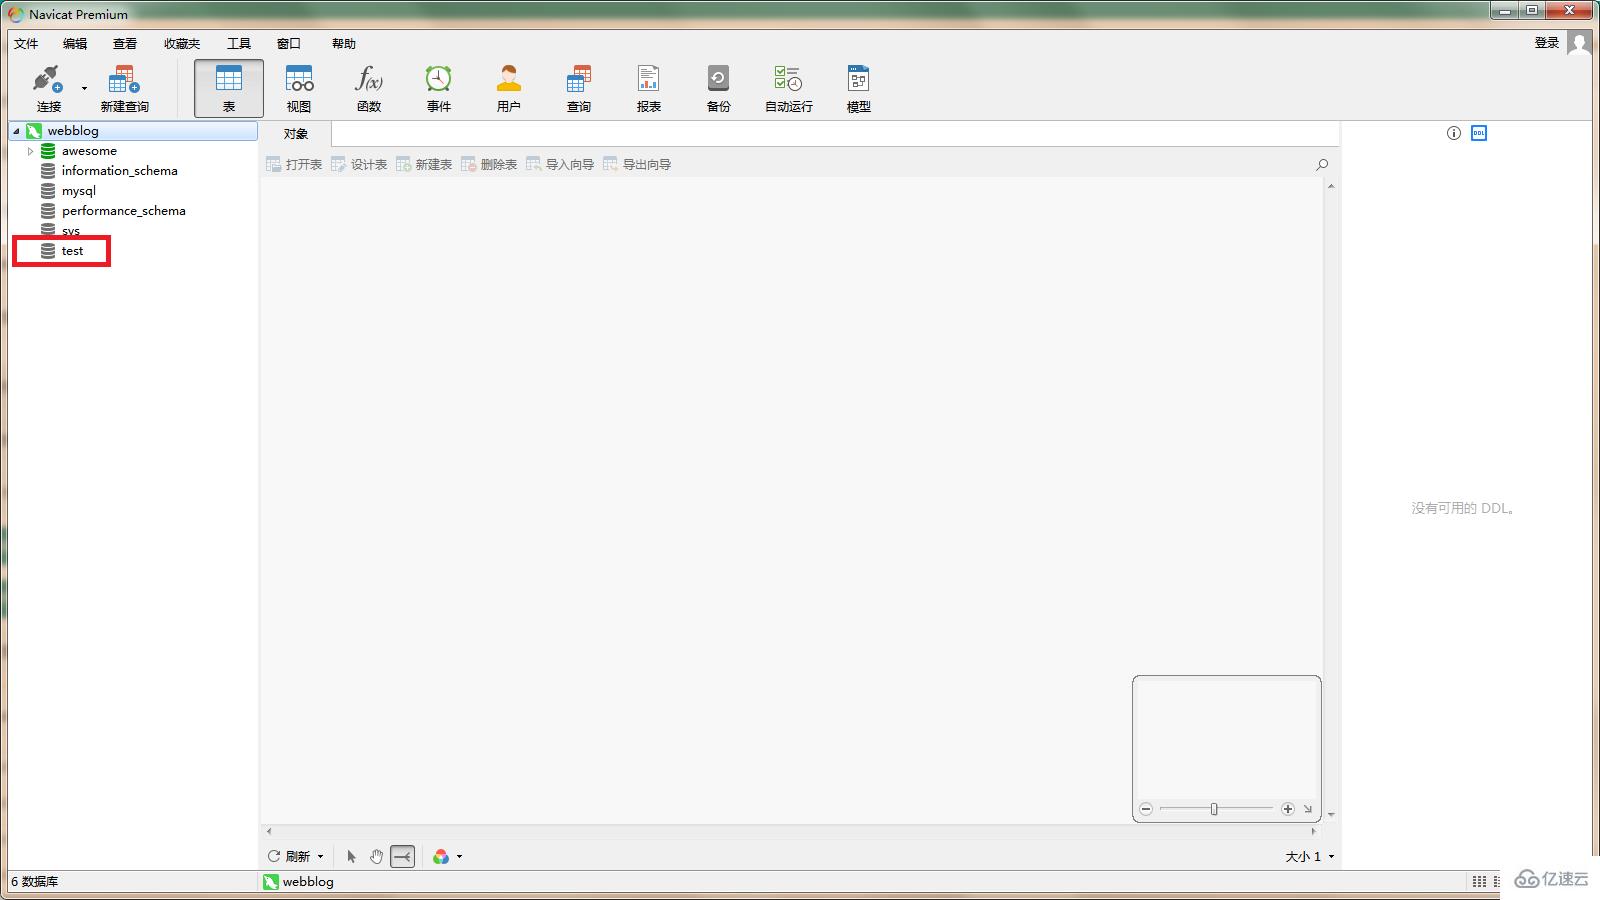Click the 设计表 design table button
The image size is (1600, 900).
[x=359, y=164]
